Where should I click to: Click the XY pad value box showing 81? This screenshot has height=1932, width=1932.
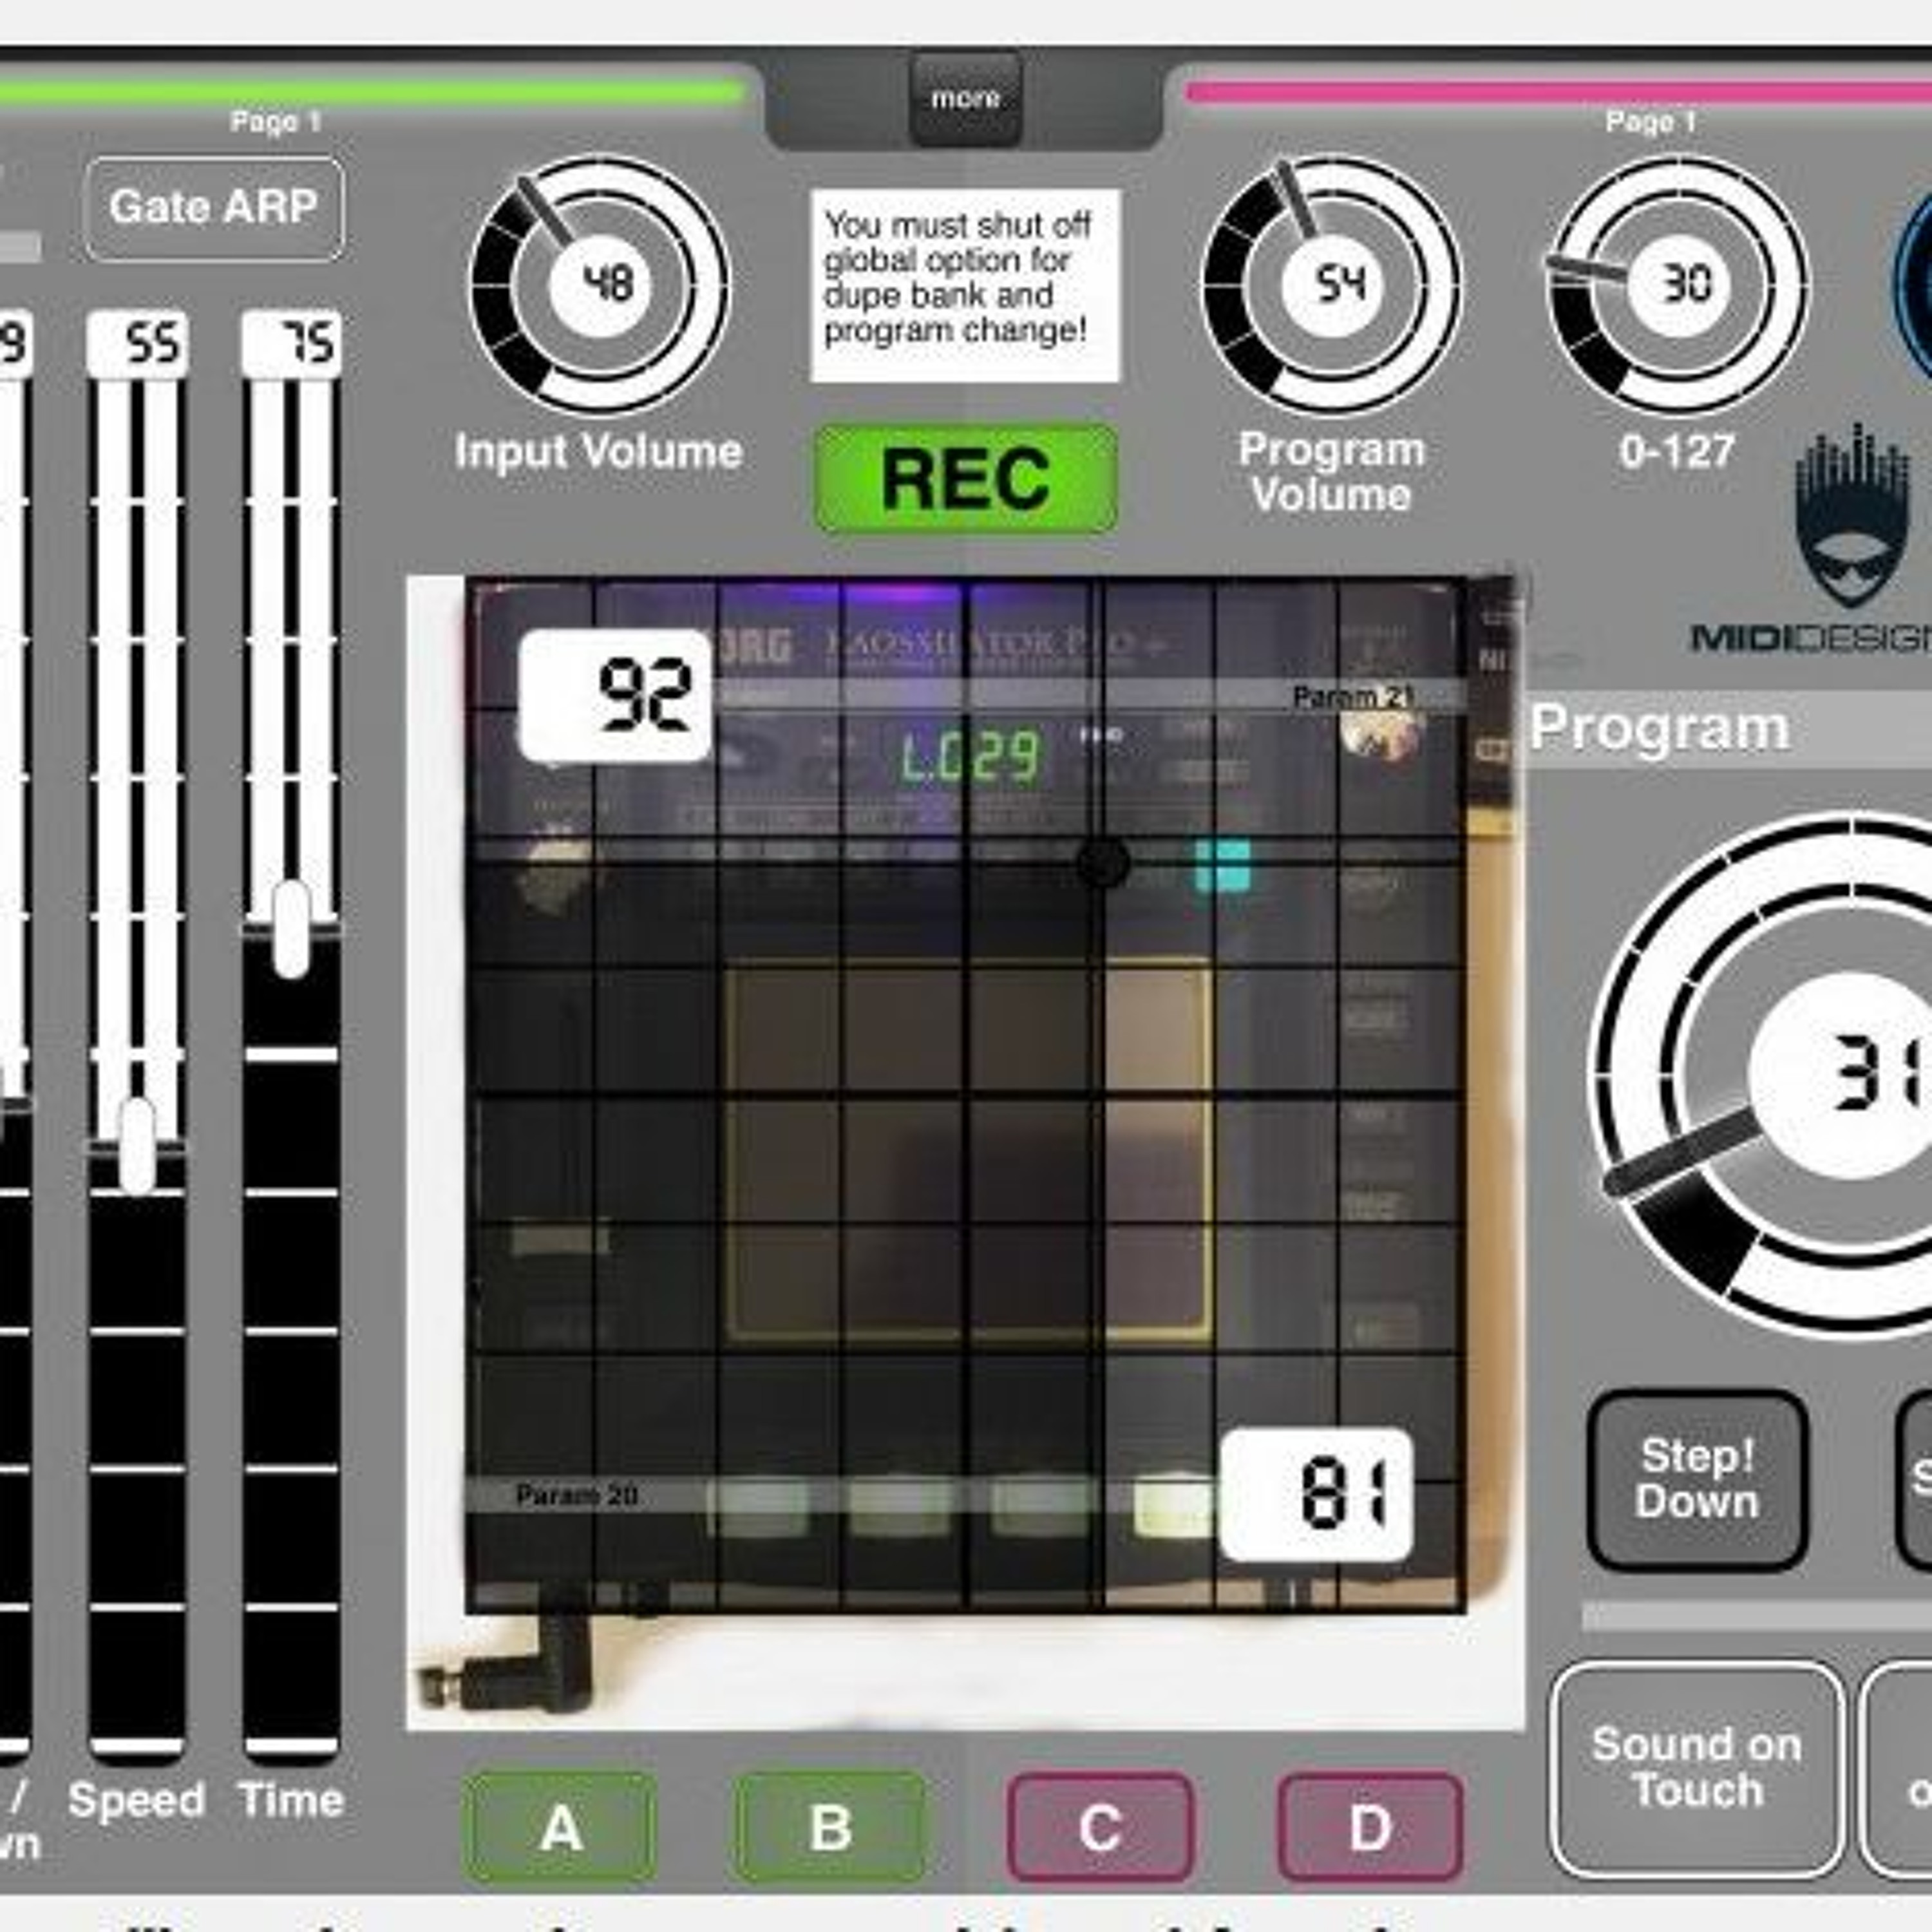1316,1495
